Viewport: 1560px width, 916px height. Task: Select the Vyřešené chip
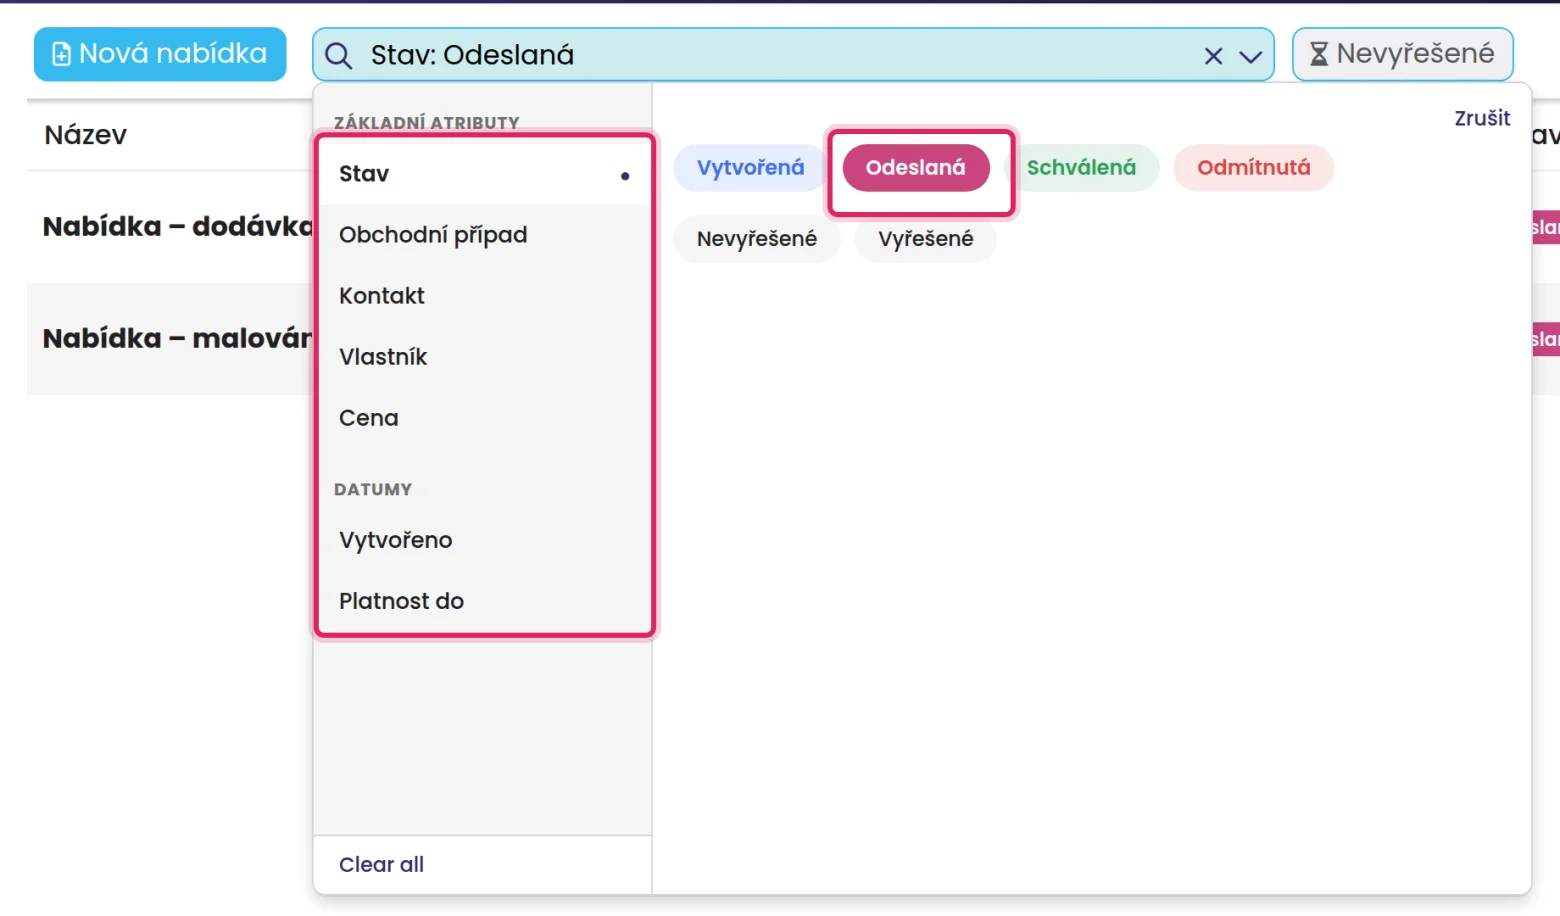pyautogui.click(x=926, y=239)
